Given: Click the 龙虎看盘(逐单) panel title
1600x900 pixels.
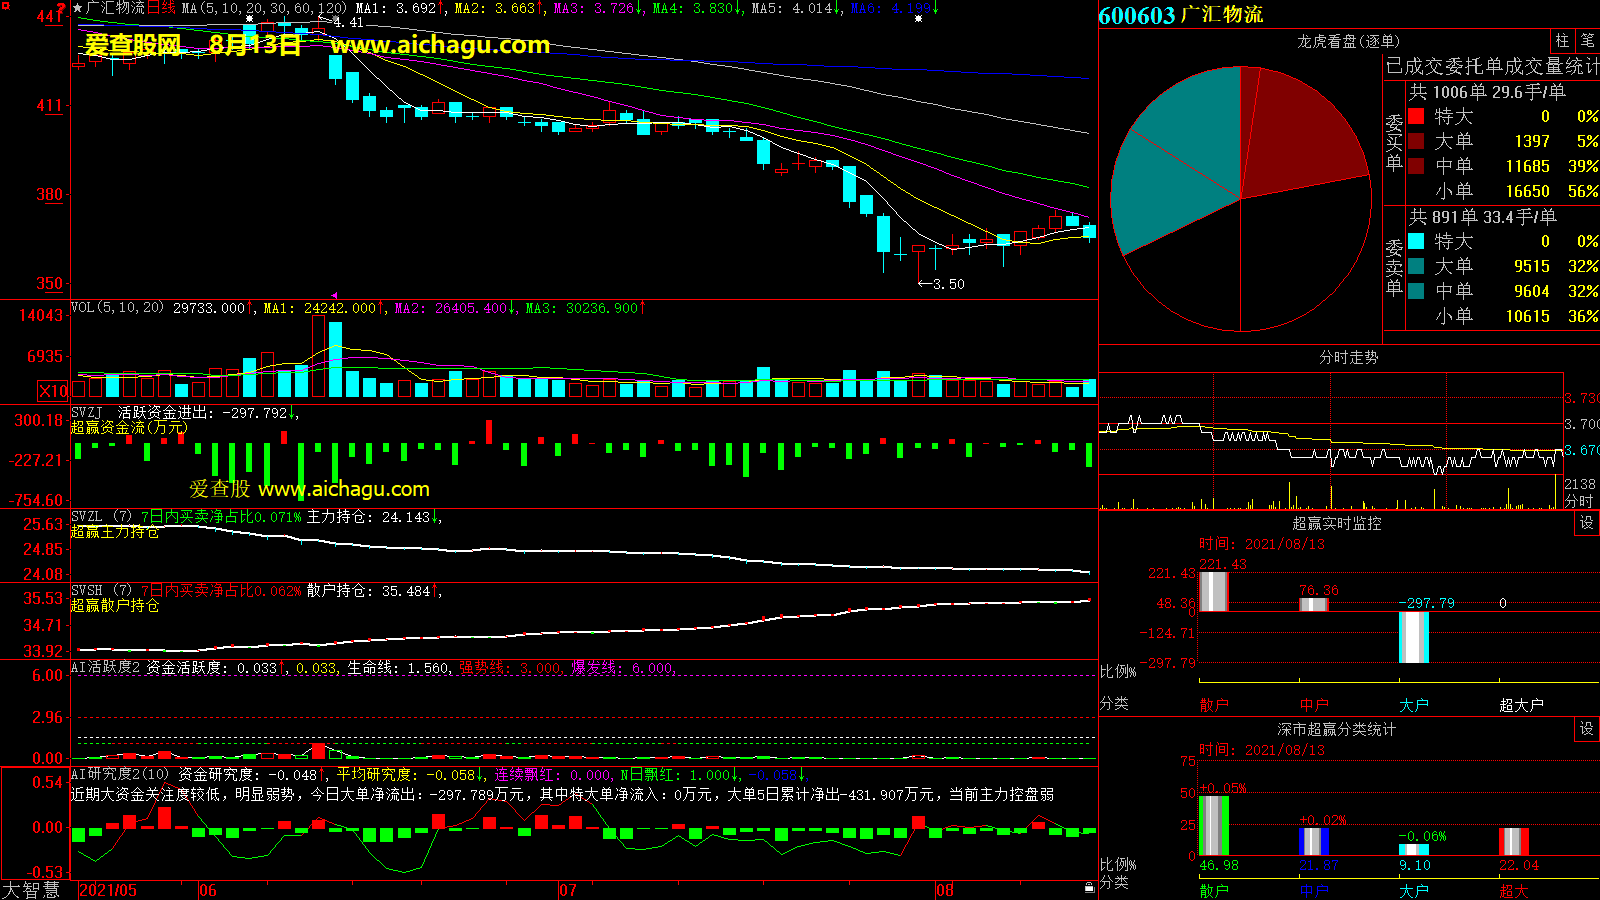Looking at the screenshot, I should (1348, 41).
